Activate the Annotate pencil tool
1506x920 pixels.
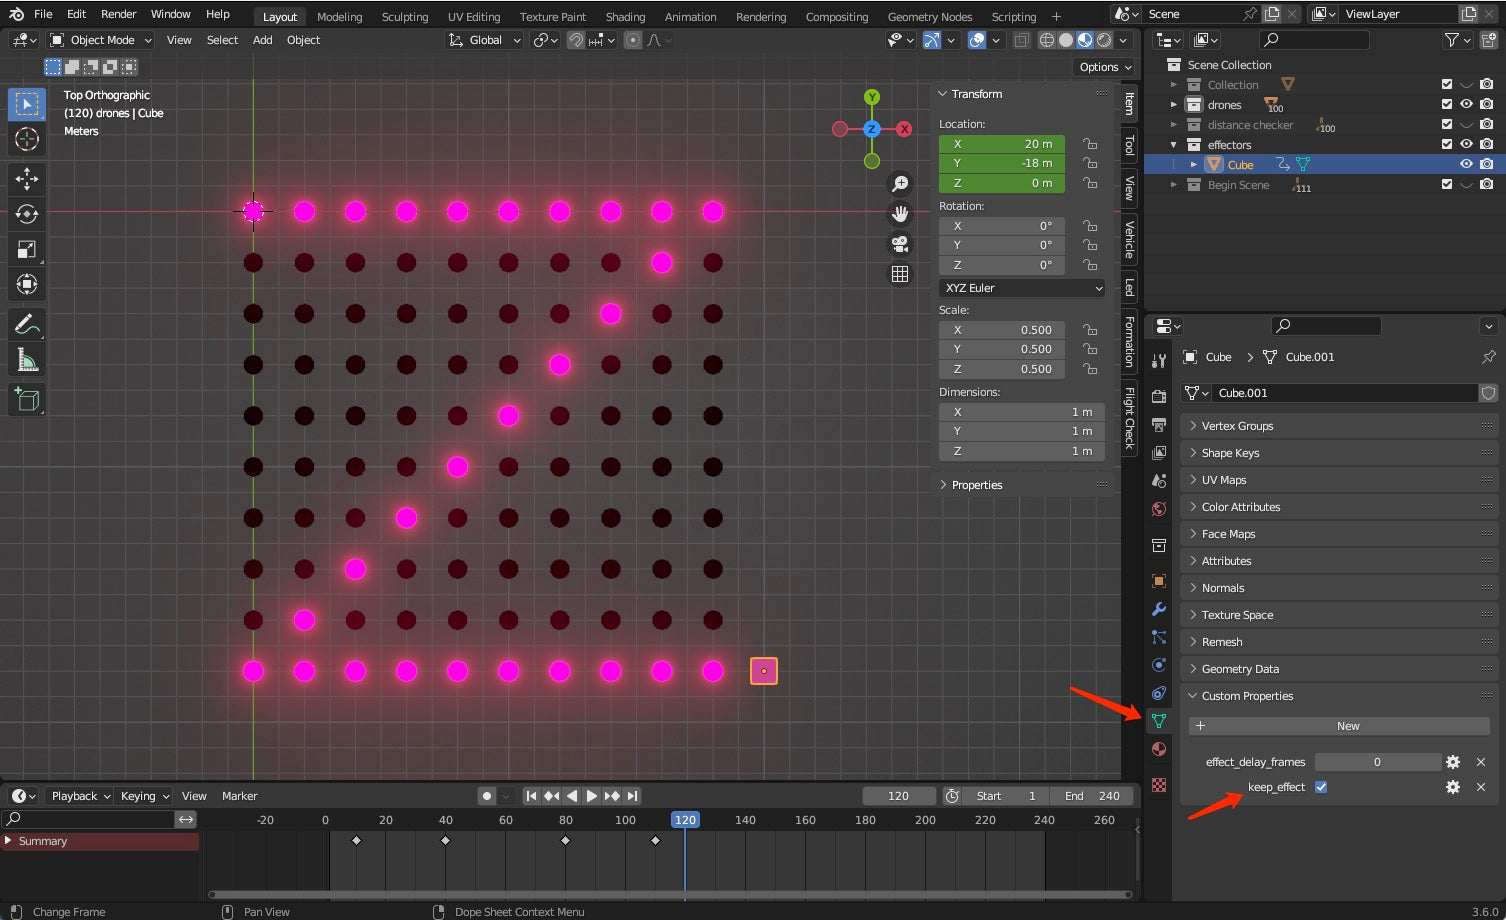(27, 325)
